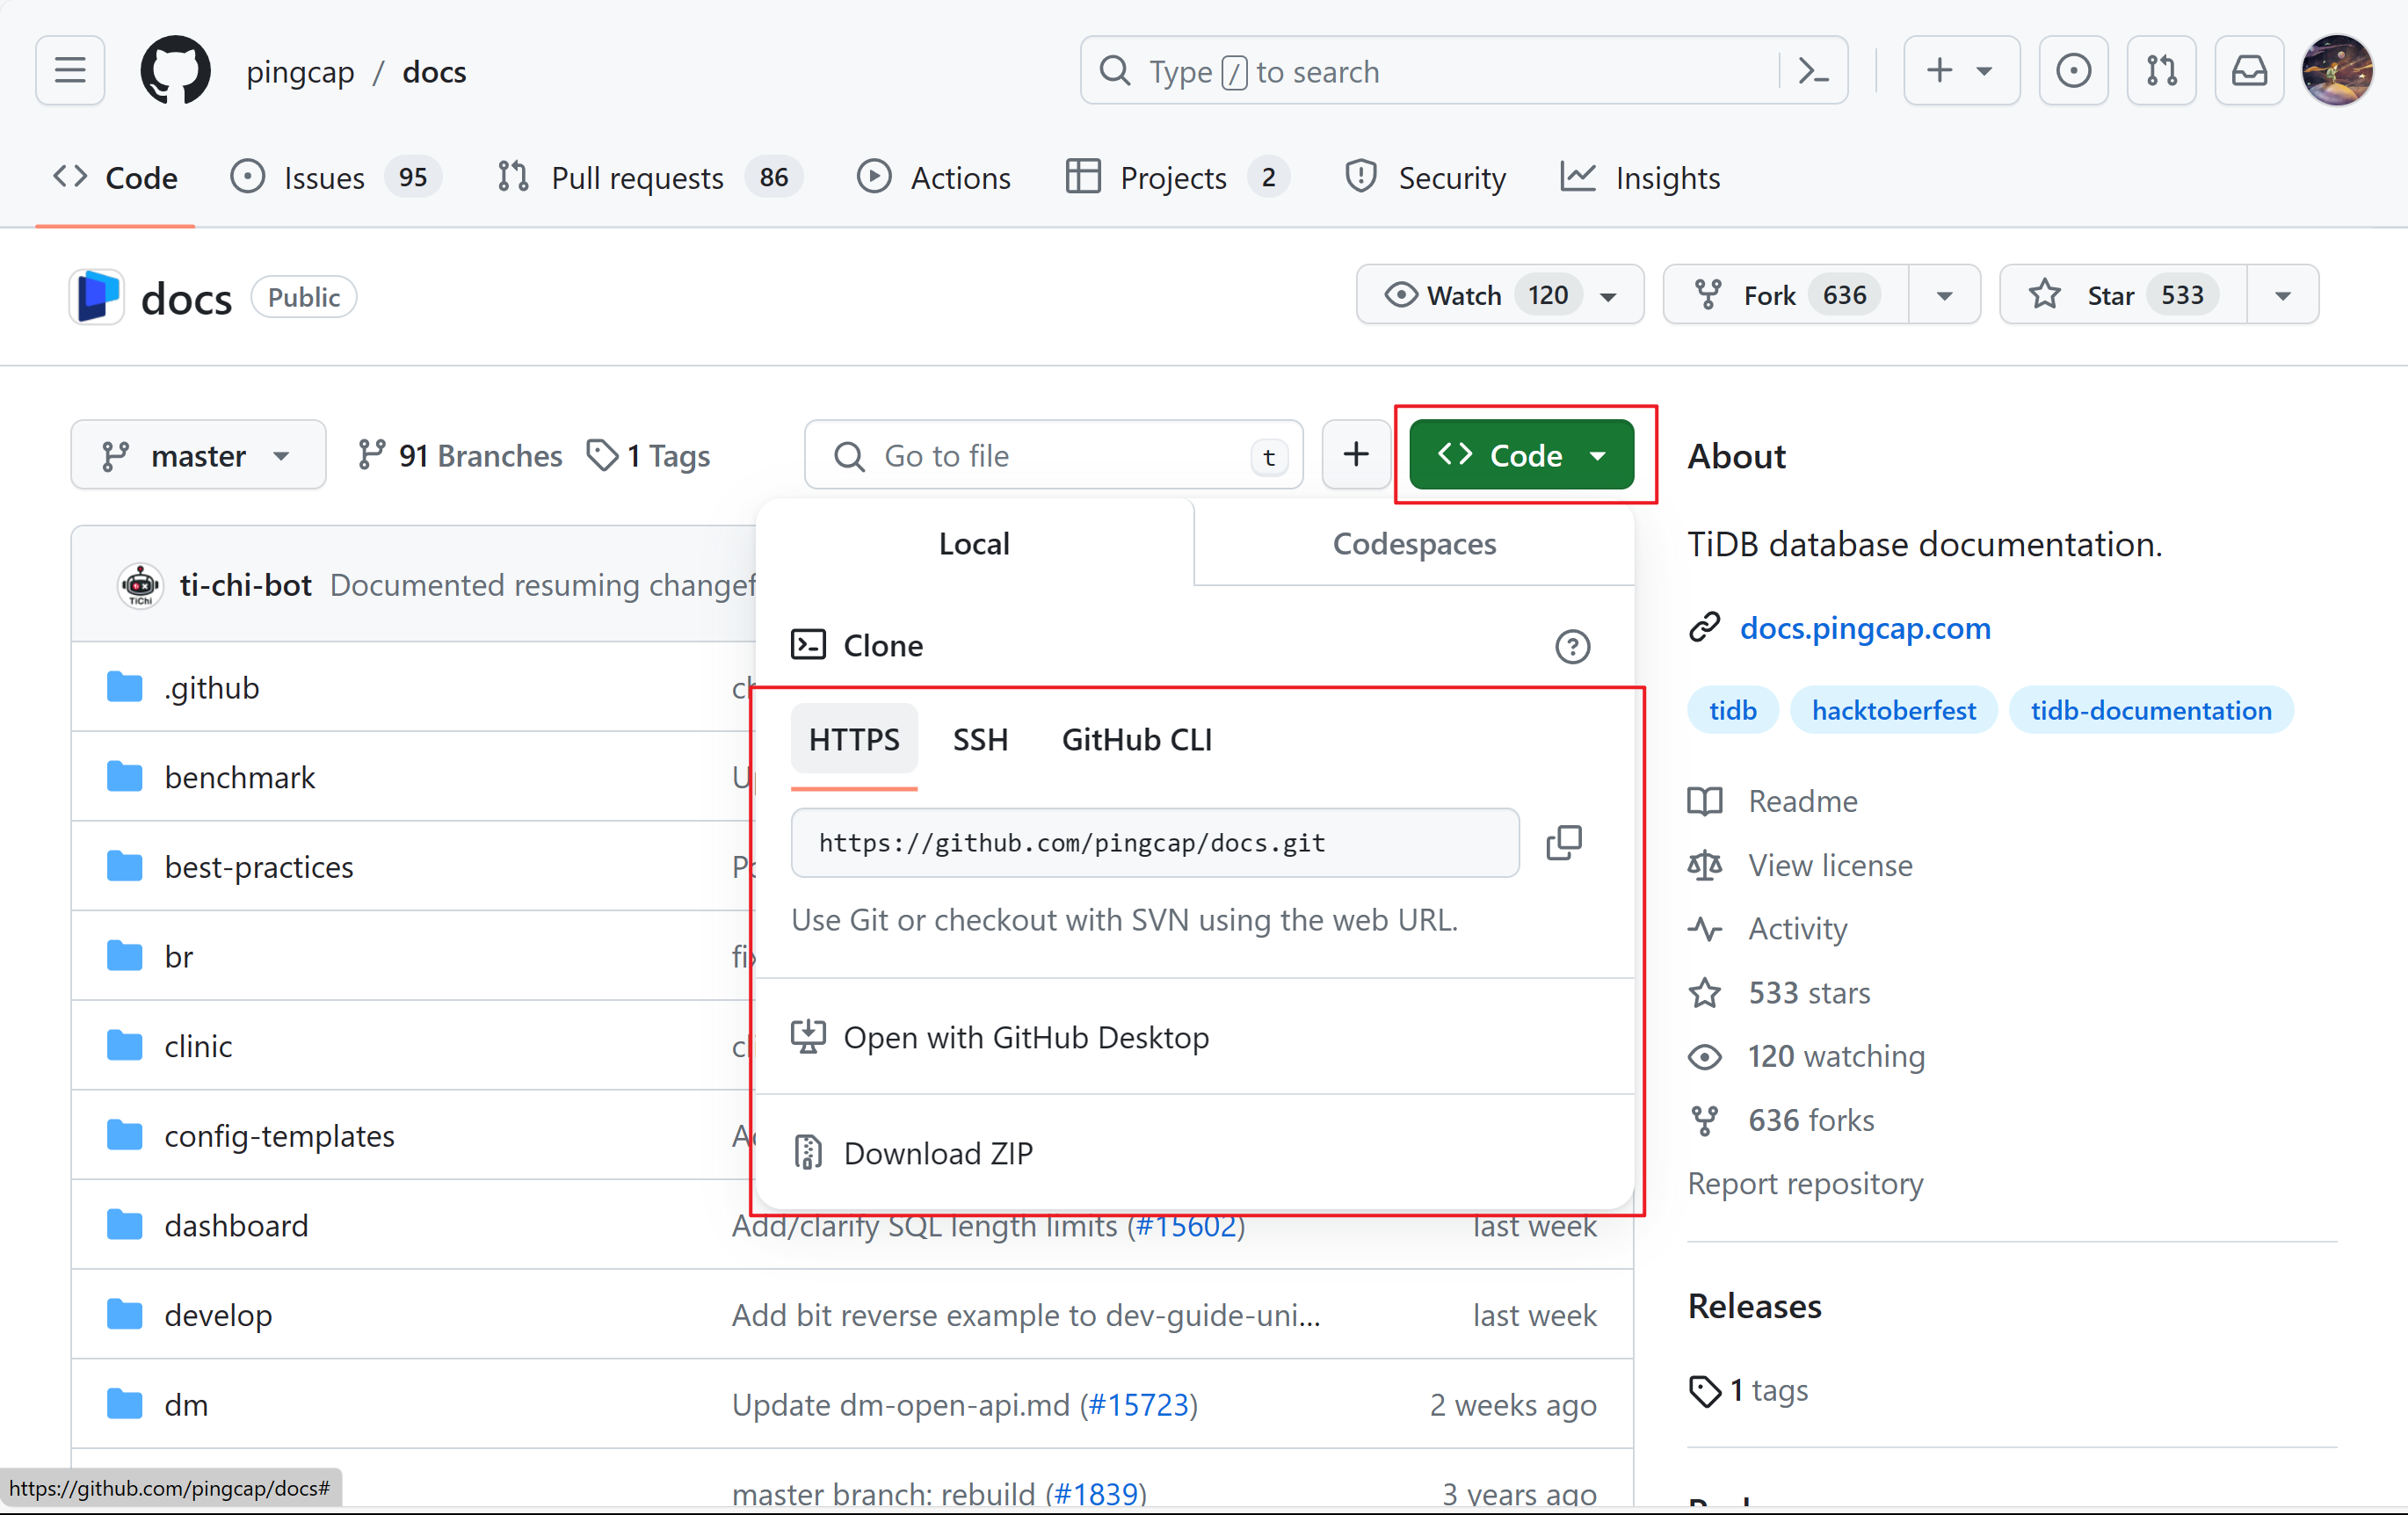Screen dimensions: 2408x1515
Task: Click the Clone help question icon
Action: (1572, 646)
